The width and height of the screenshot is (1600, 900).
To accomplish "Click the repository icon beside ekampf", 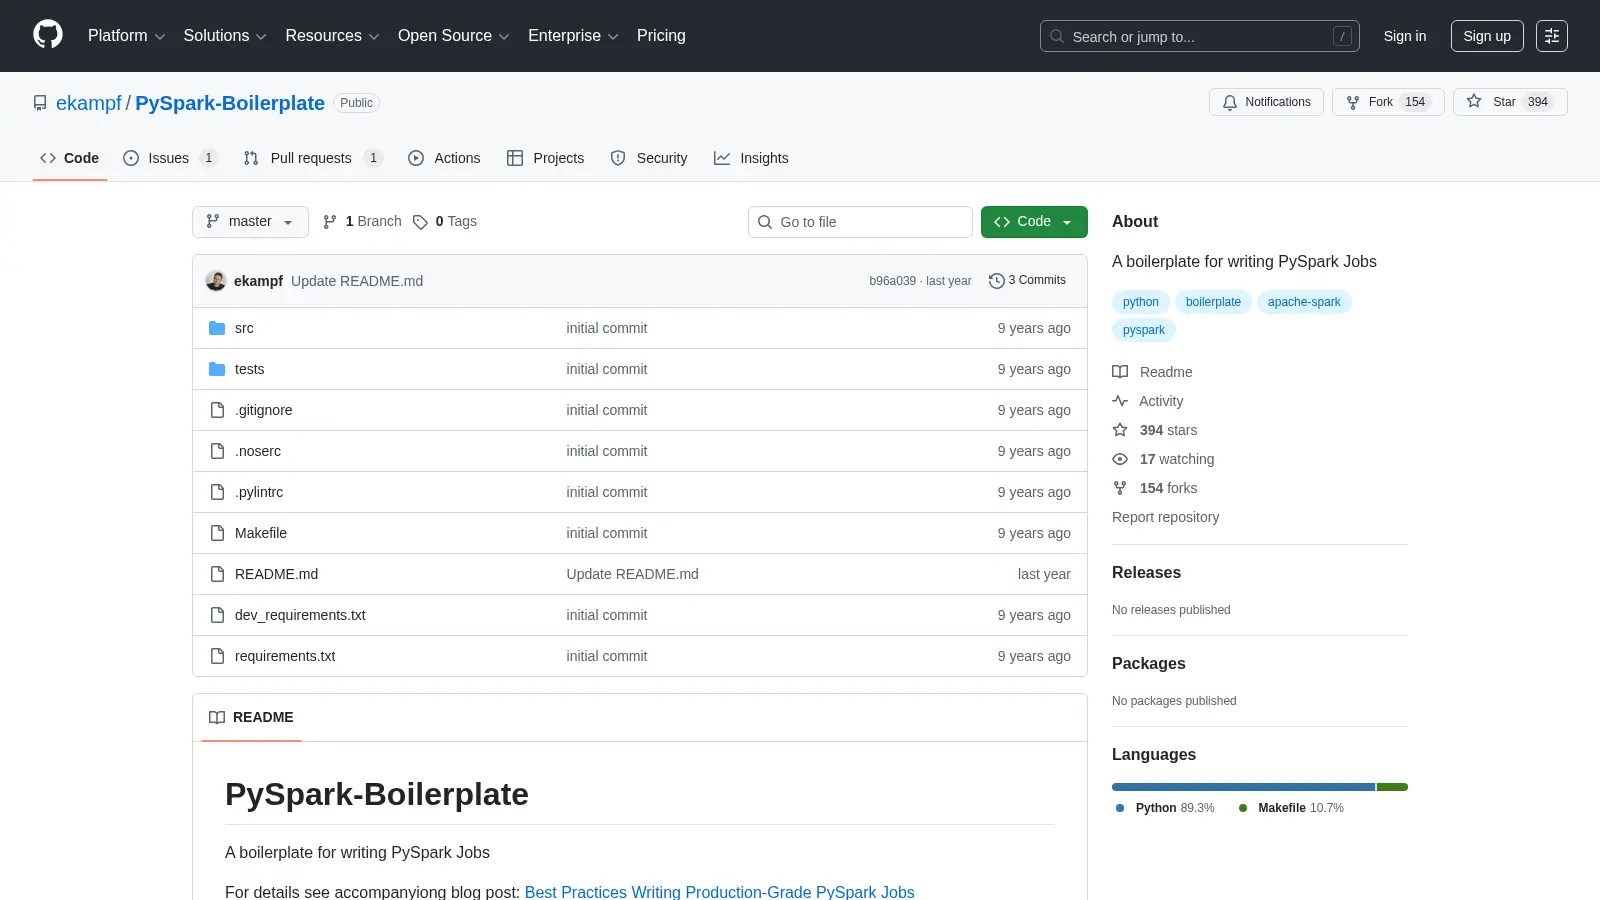I will click(x=40, y=103).
